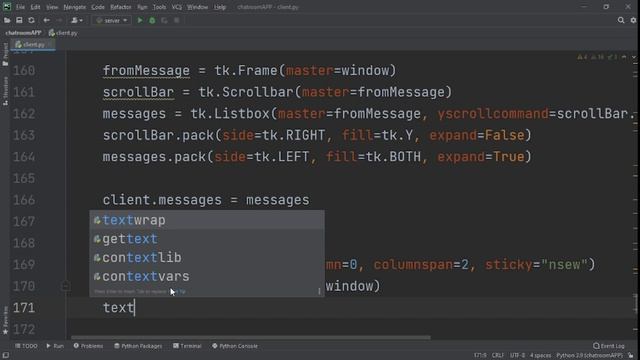The width and height of the screenshot is (640, 360).
Task: Click the weak warnings count indicator
Action: (x=598, y=57)
